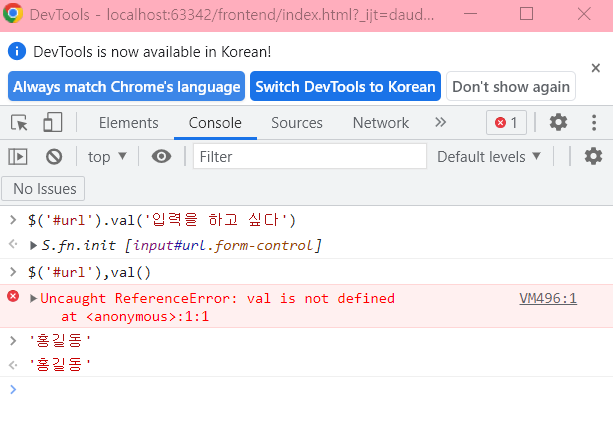Open DevTools settings gear in main toolbar
The image size is (613, 425).
coord(558,122)
